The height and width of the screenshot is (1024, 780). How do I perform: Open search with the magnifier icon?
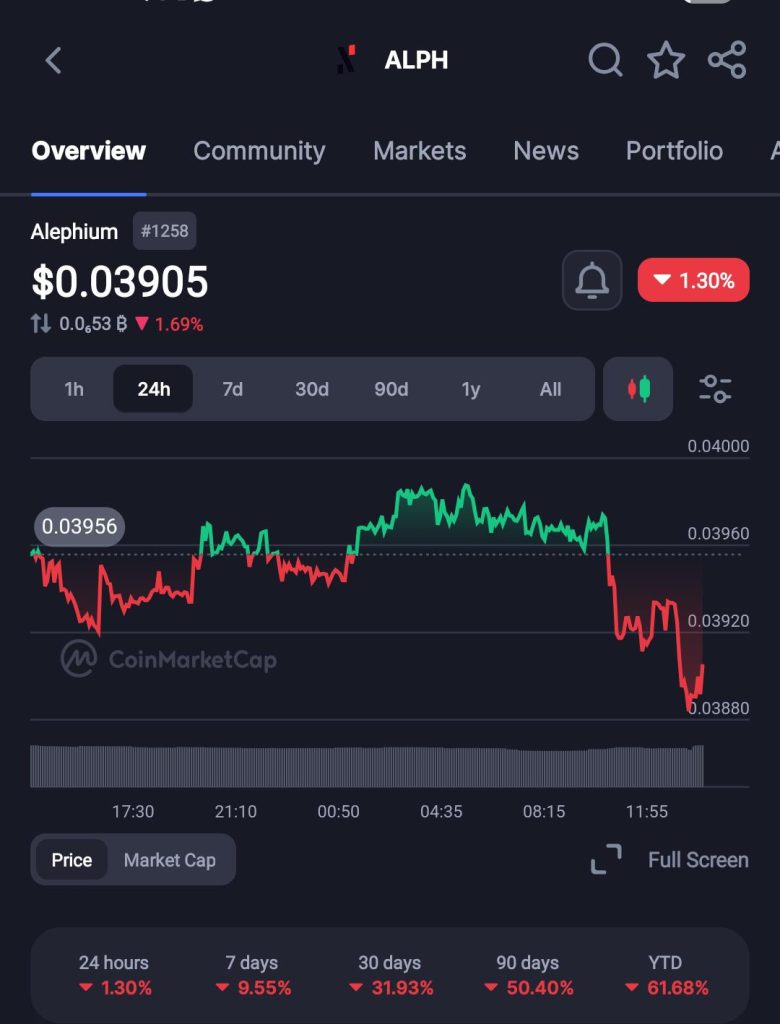point(605,60)
